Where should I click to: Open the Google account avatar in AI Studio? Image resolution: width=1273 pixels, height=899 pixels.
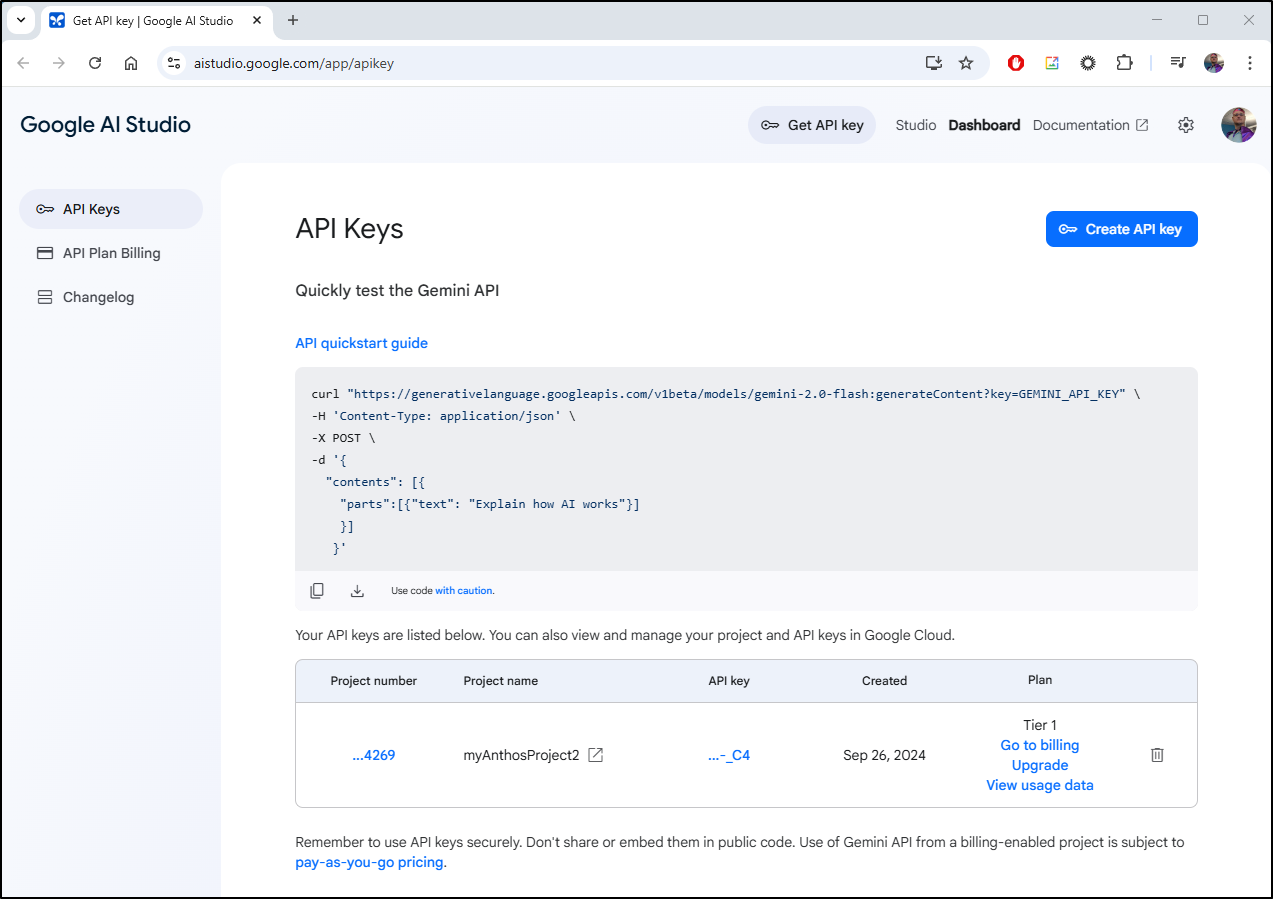pos(1238,125)
